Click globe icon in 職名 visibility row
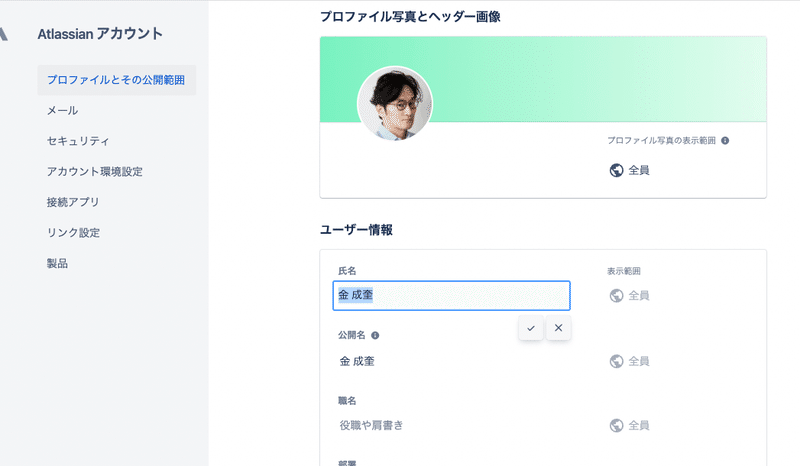Viewport: 800px width, 466px height. (x=616, y=425)
